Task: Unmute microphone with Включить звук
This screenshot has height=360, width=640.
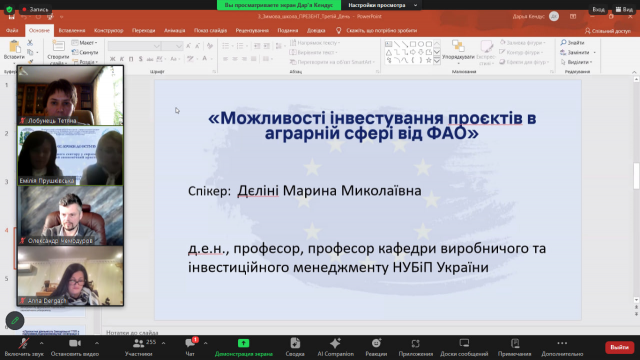Action: coord(24,347)
